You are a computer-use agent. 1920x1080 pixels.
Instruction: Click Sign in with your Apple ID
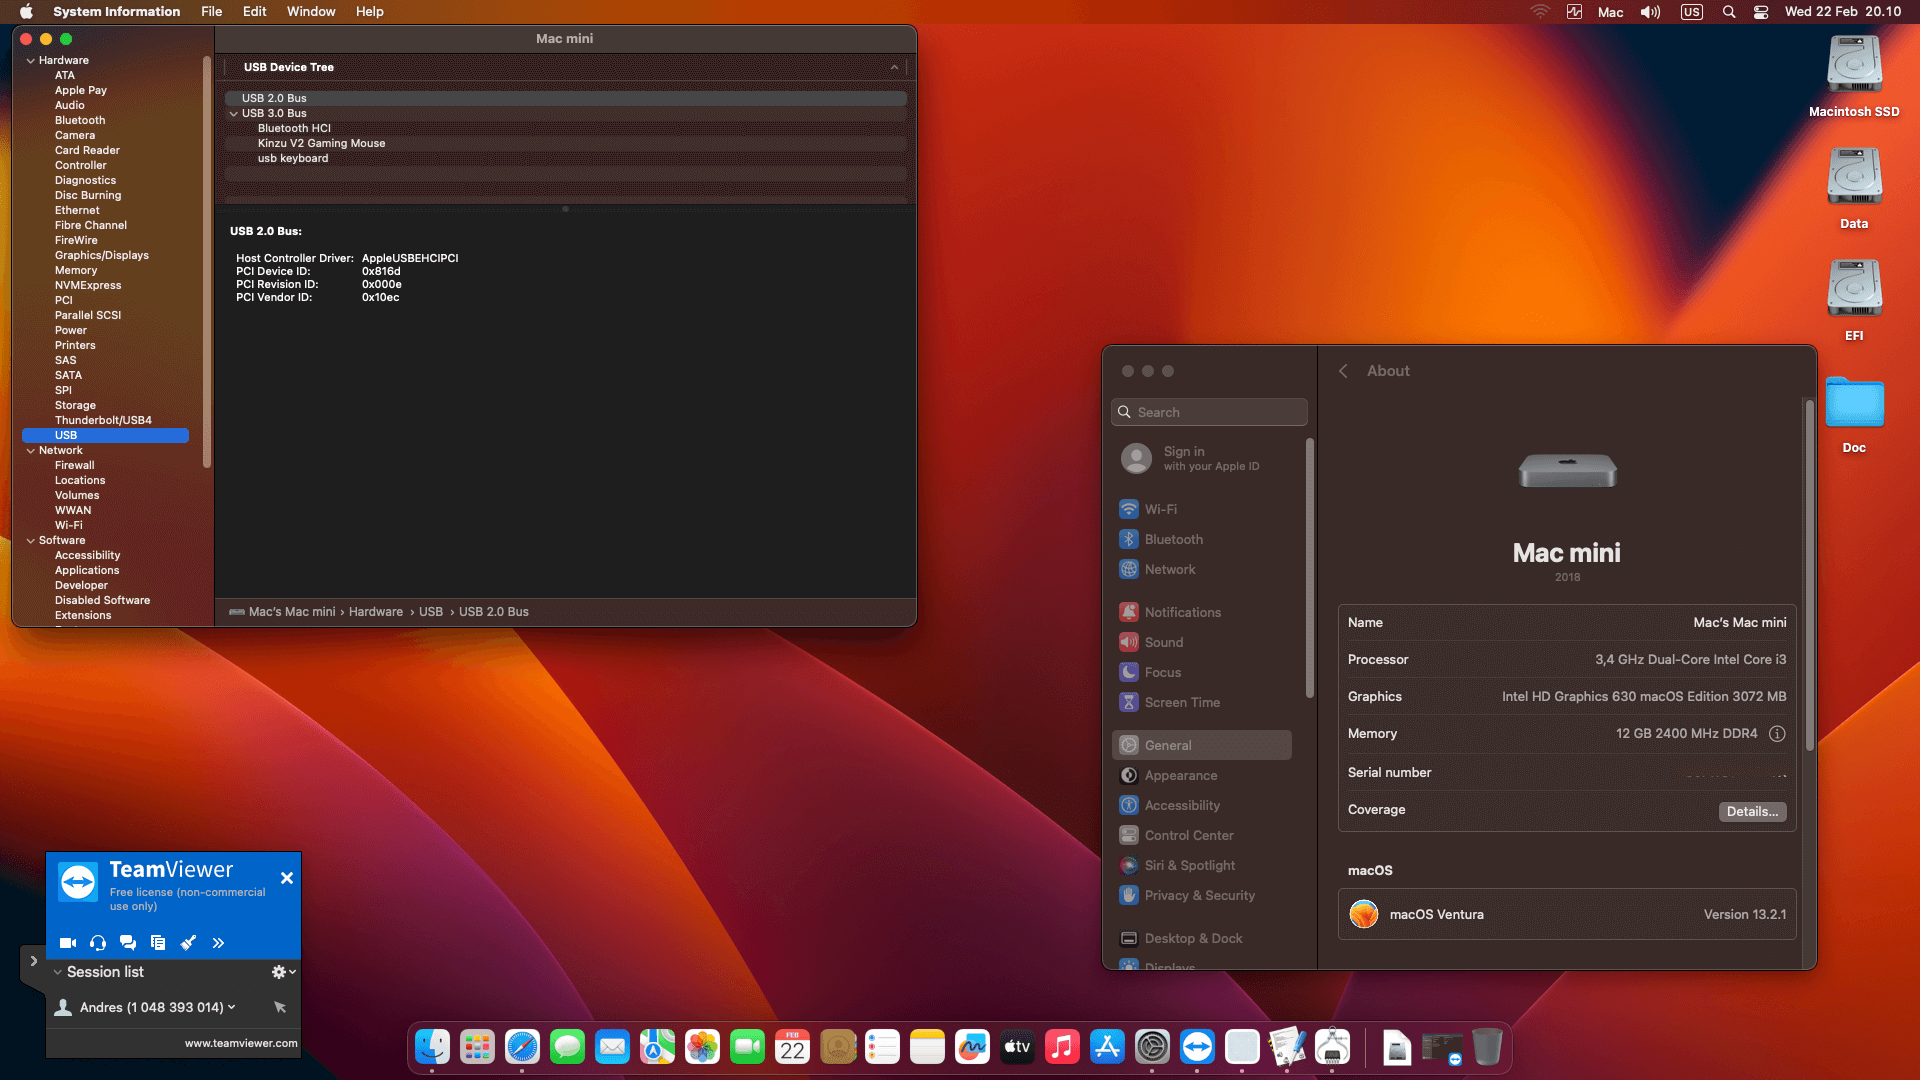point(1190,459)
